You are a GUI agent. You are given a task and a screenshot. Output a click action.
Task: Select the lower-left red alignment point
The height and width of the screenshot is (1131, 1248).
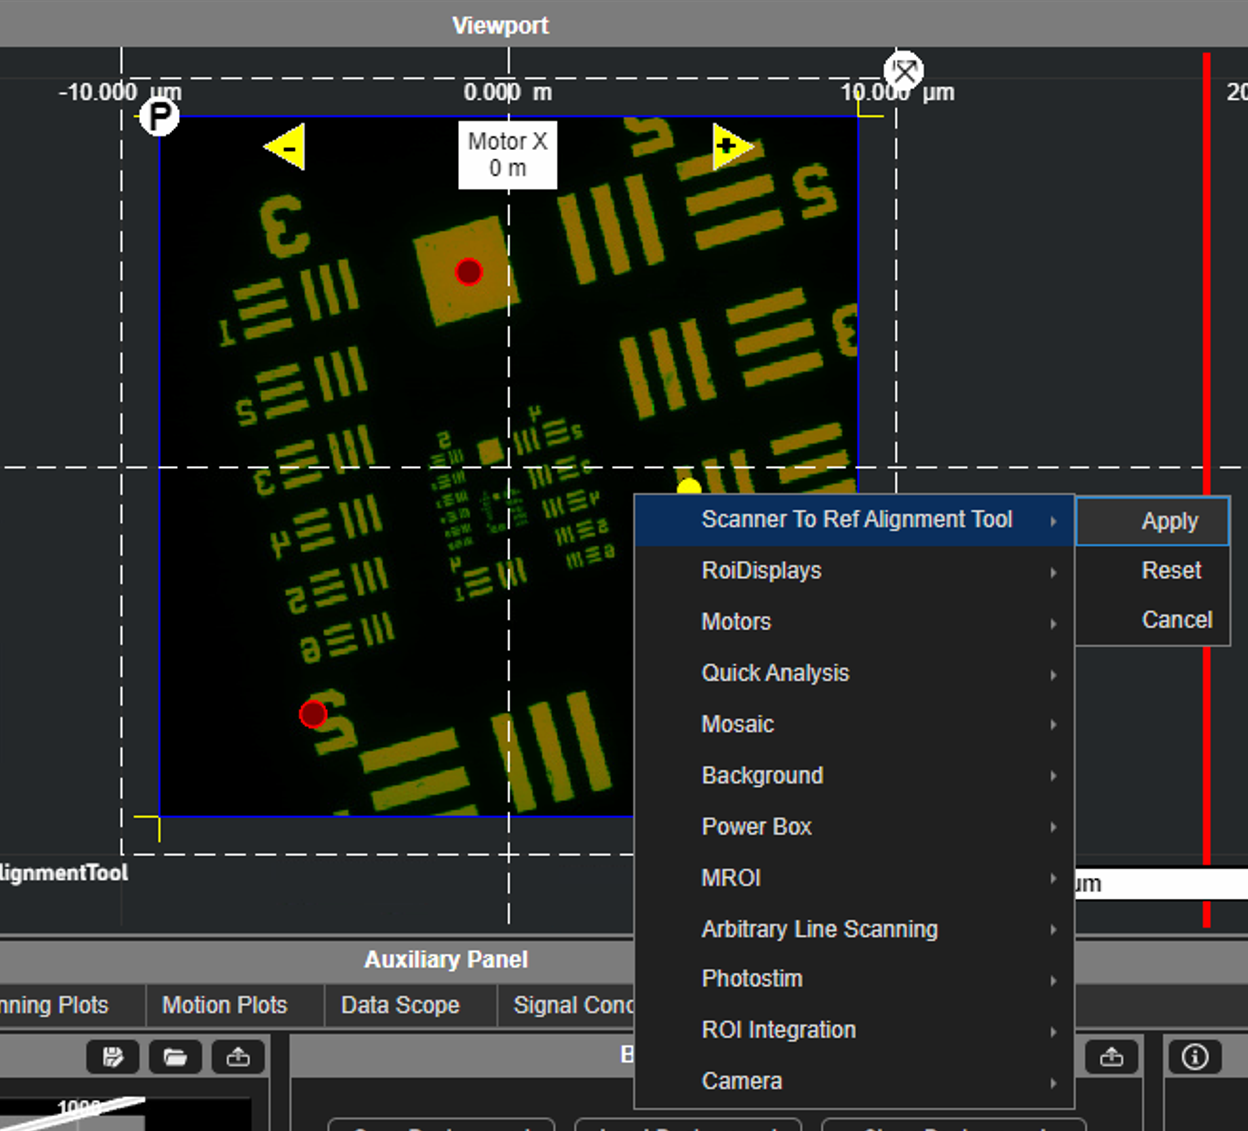pos(313,714)
